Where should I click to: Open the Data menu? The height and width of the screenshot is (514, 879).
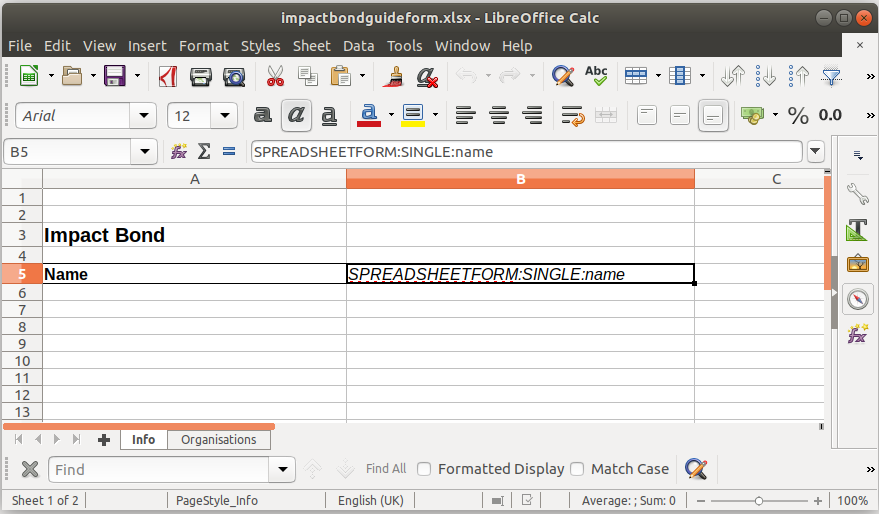point(359,46)
